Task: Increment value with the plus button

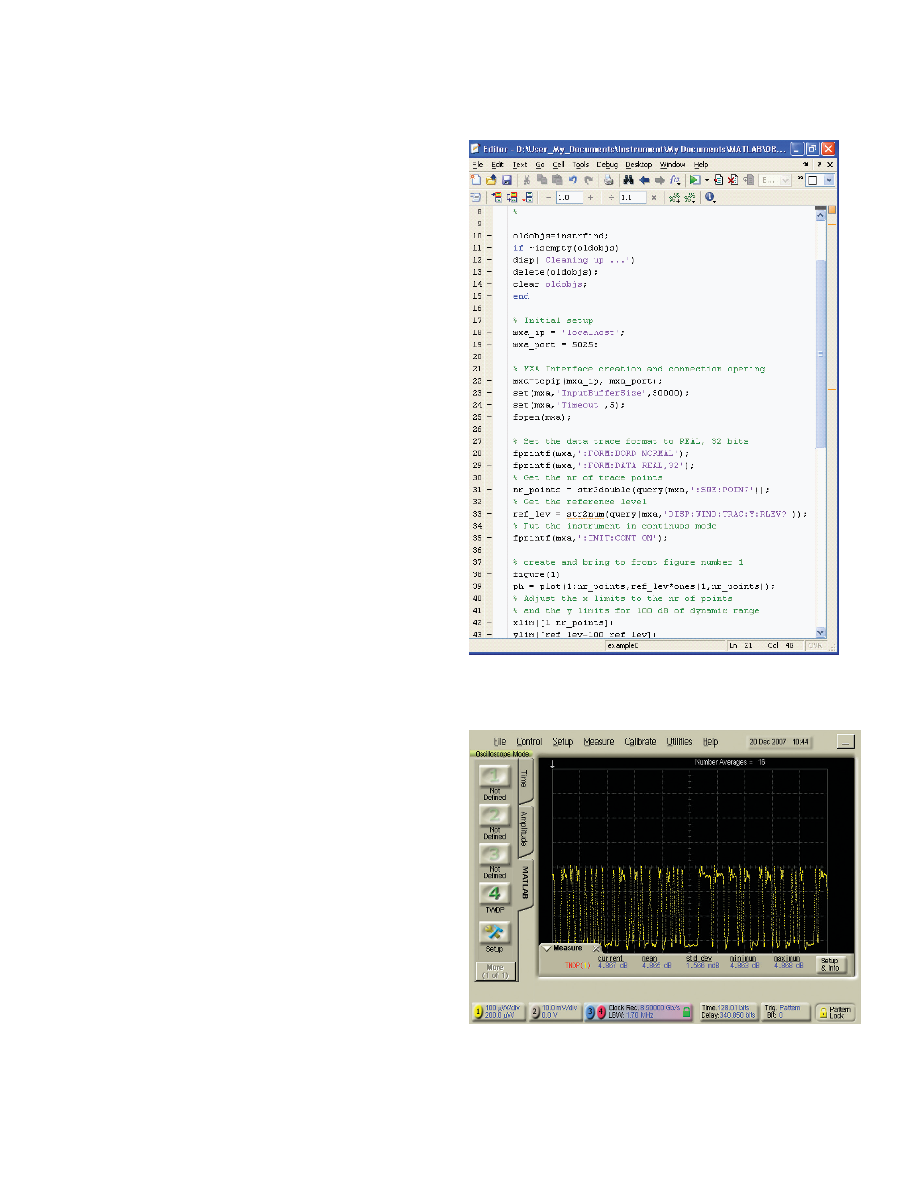Action: (591, 198)
